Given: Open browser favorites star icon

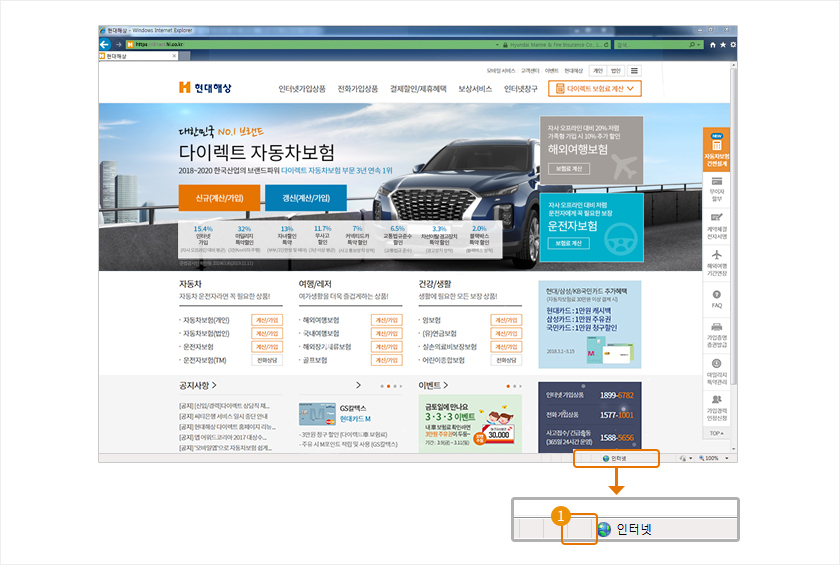Looking at the screenshot, I should (x=723, y=45).
